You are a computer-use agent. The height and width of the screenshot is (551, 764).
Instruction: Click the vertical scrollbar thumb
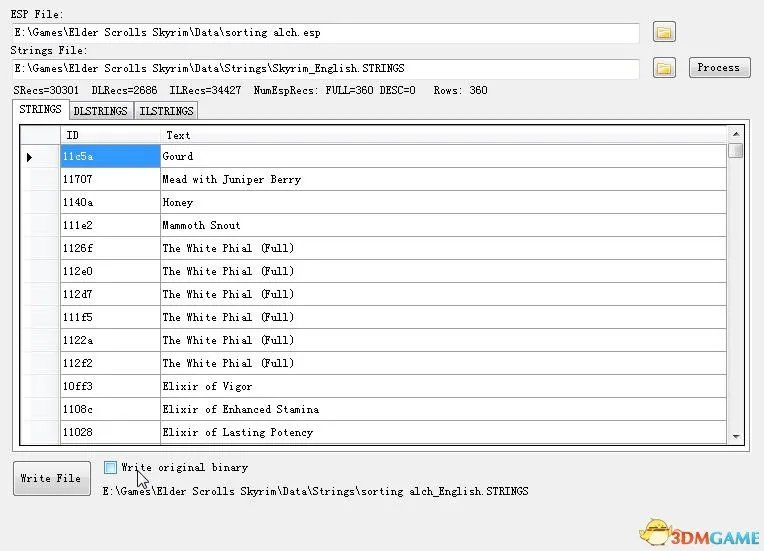[x=736, y=150]
